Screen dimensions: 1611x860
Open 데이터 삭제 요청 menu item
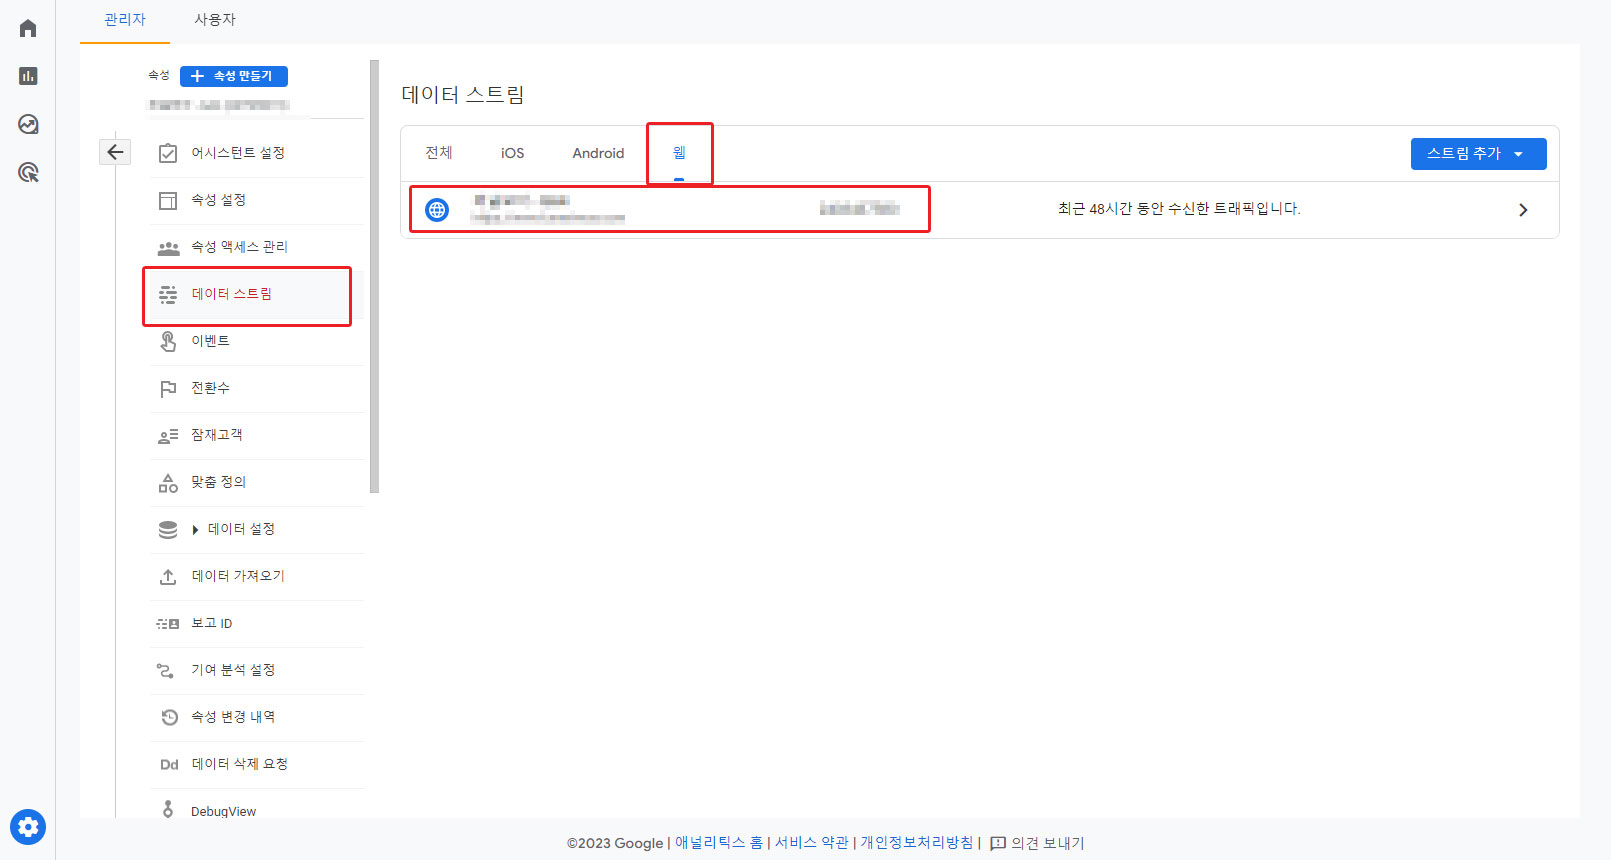click(256, 765)
